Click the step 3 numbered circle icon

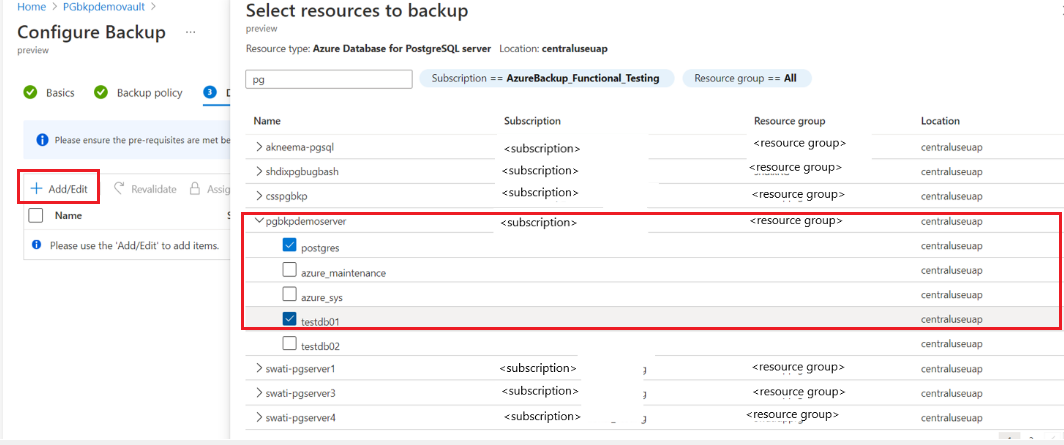(x=210, y=93)
